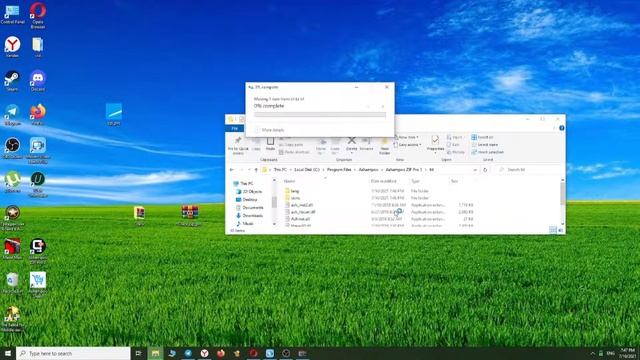Click the Date modified column header
This screenshot has height=360, width=640.
[384, 181]
